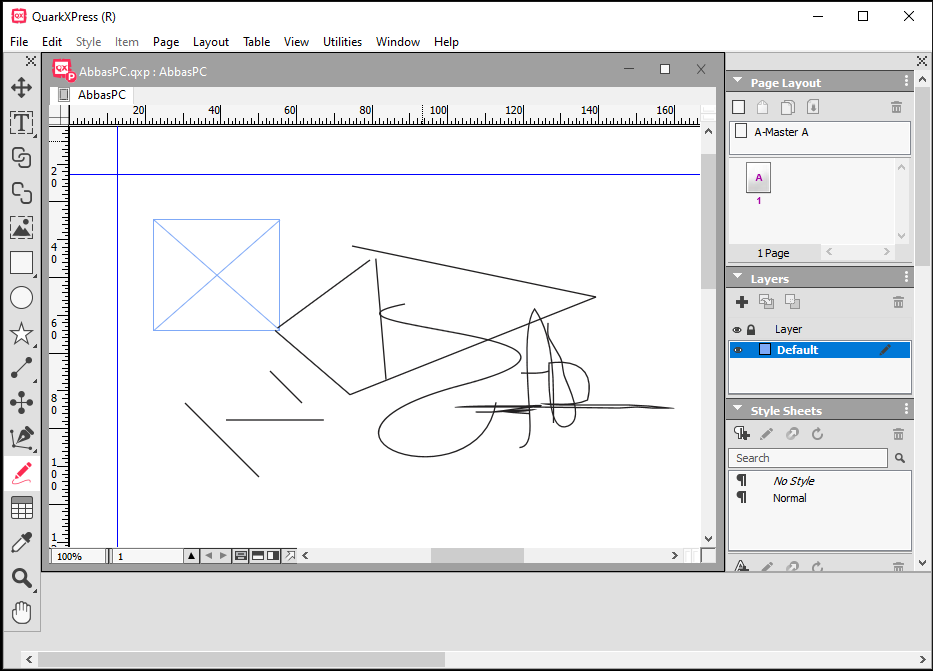Screen dimensions: 933x671
Task: Click the zoom percentage field showing 100%
Action: 78,556
